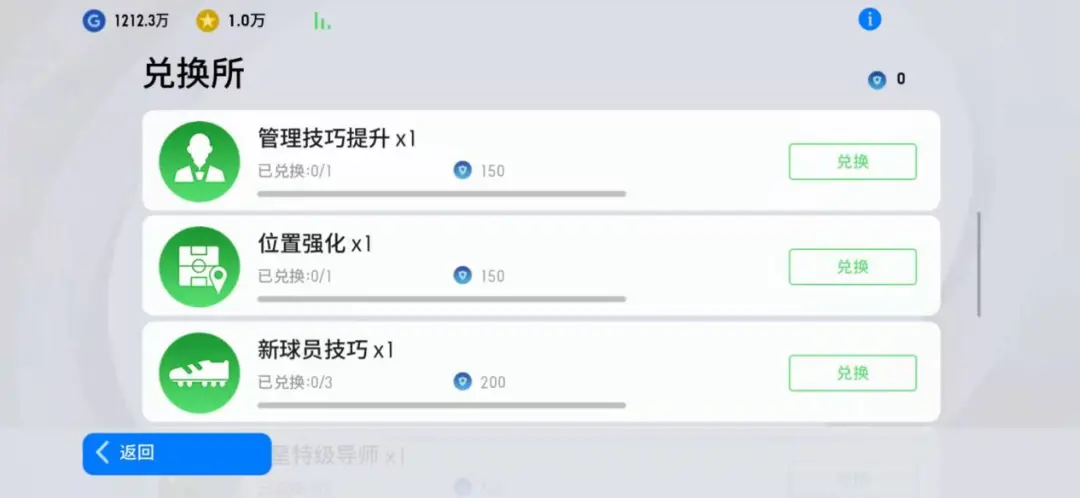
Task: Click the exchange list vertical scrollbar
Action: coord(978,265)
